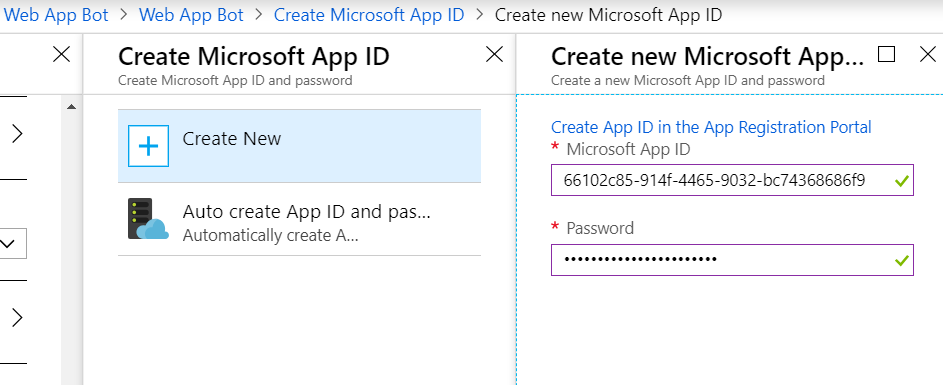Open the dropdown box in the left blade
The height and width of the screenshot is (385, 943).
tap(11, 244)
